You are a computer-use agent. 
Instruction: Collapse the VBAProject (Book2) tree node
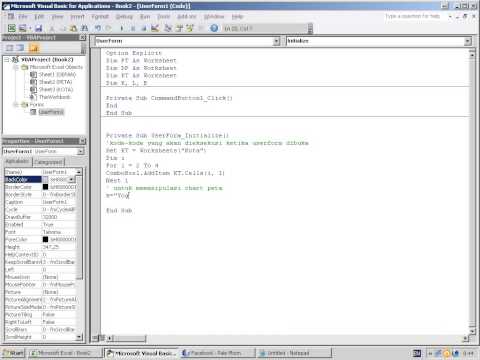tap(7, 60)
